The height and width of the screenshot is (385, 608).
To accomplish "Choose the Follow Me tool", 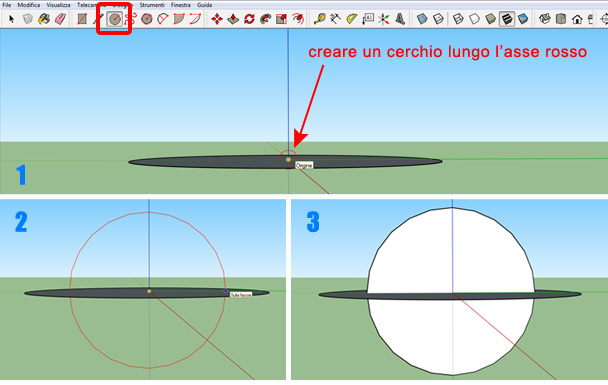I will point(265,19).
